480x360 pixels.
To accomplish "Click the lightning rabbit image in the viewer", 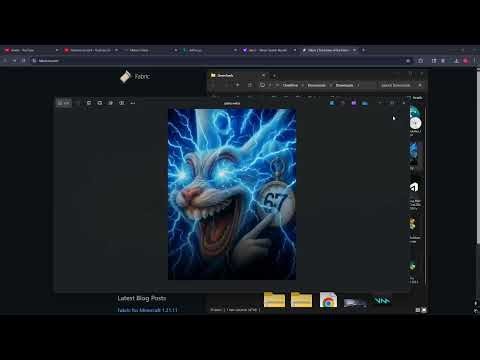I will click(x=232, y=194).
